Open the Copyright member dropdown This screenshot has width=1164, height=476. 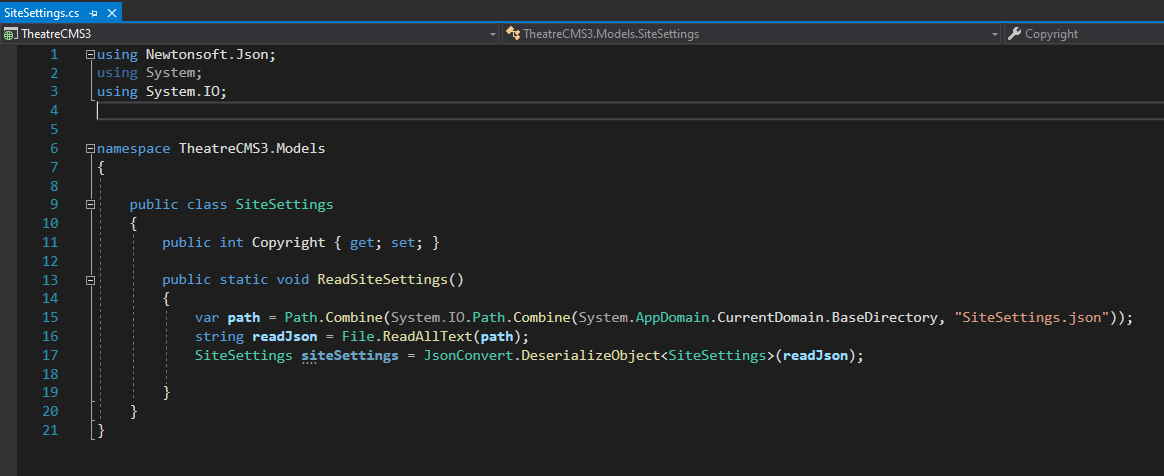click(x=1084, y=34)
